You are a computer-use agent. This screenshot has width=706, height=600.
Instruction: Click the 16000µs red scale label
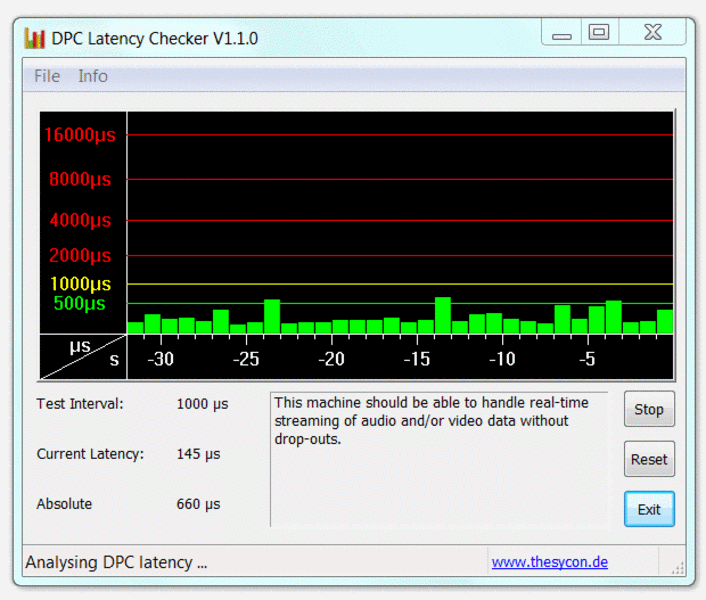(79, 135)
